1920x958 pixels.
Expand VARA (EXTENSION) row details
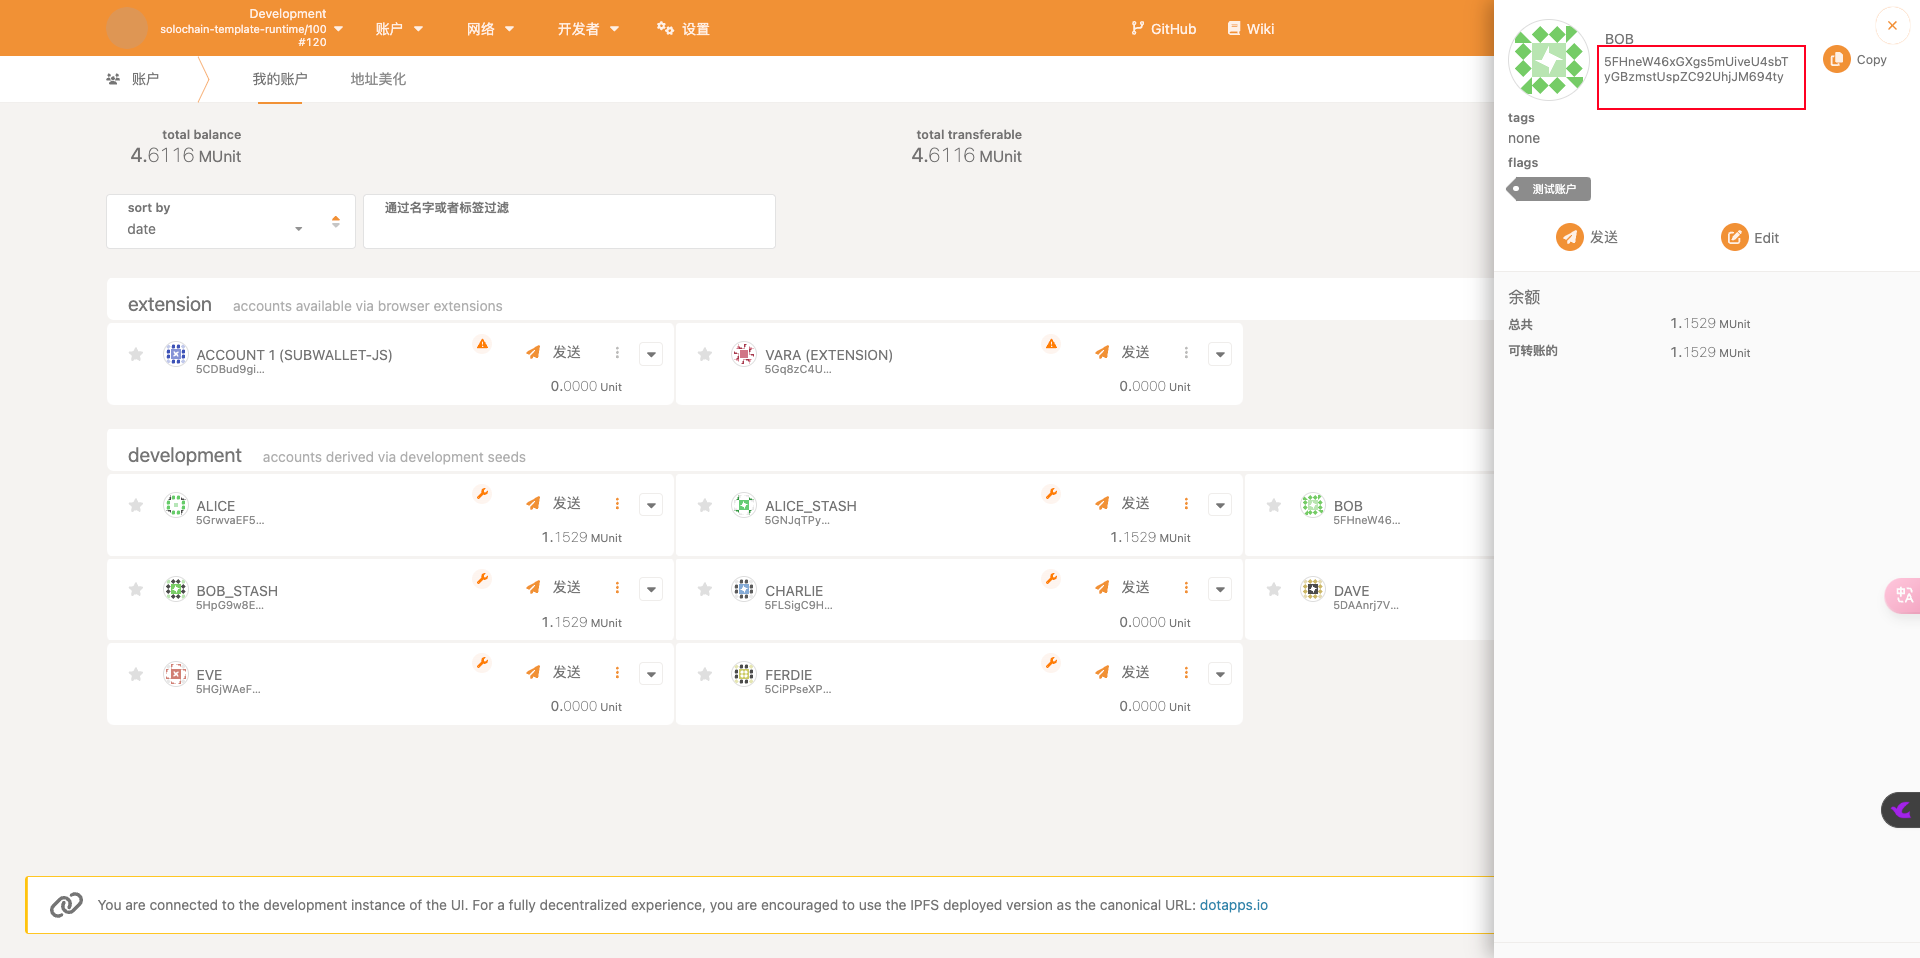click(1220, 354)
